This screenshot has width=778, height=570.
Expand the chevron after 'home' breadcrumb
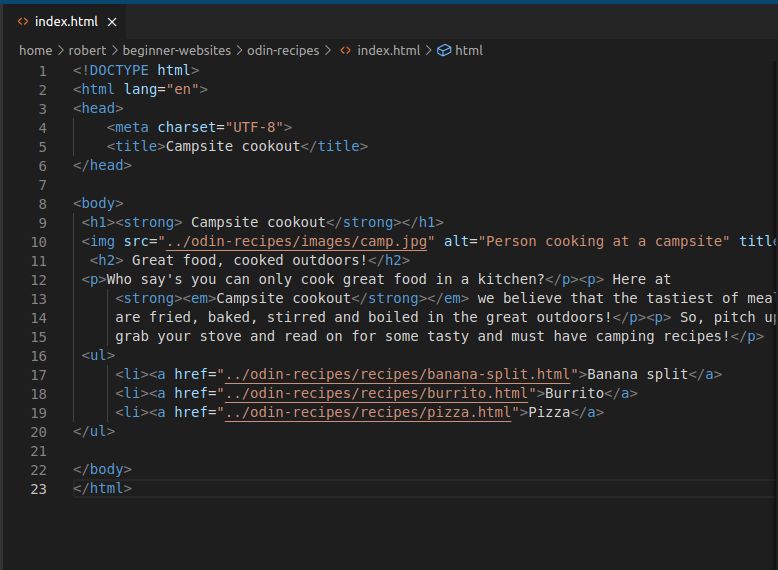click(61, 51)
